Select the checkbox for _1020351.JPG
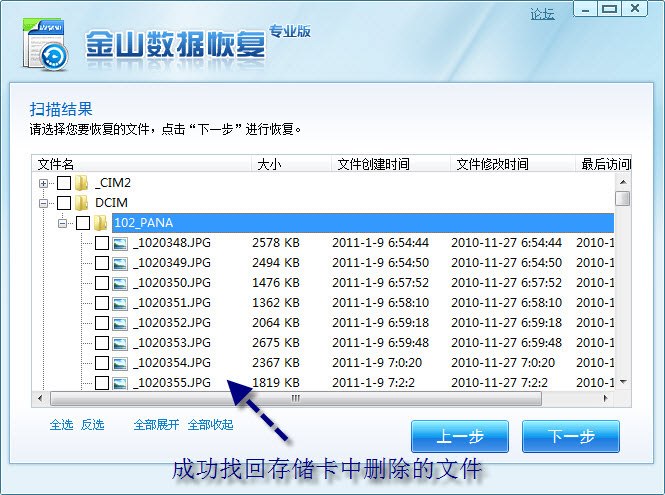665x495 pixels. coord(102,303)
